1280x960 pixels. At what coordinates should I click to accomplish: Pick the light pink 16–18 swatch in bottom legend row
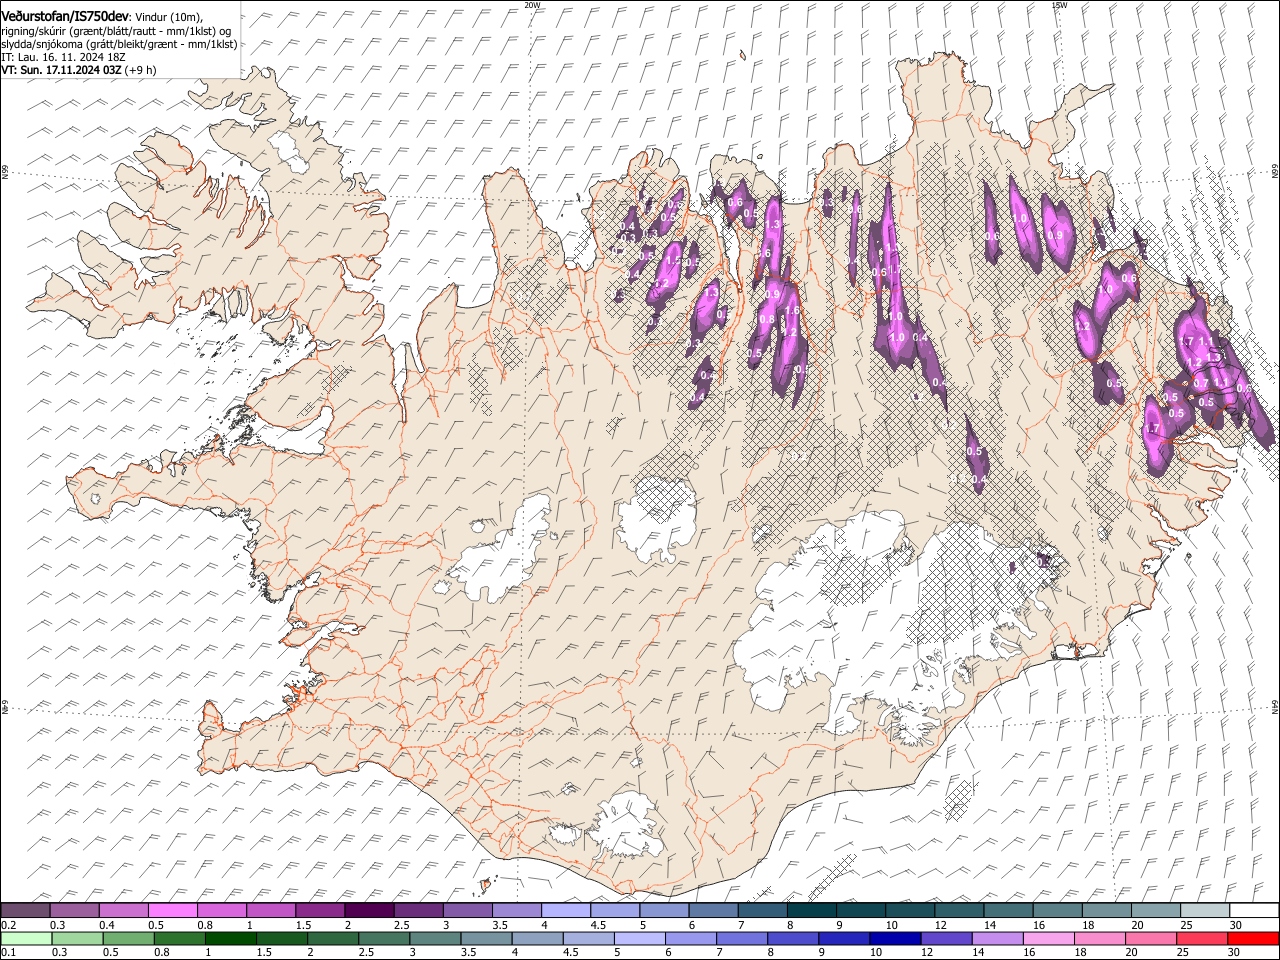click(x=1049, y=938)
